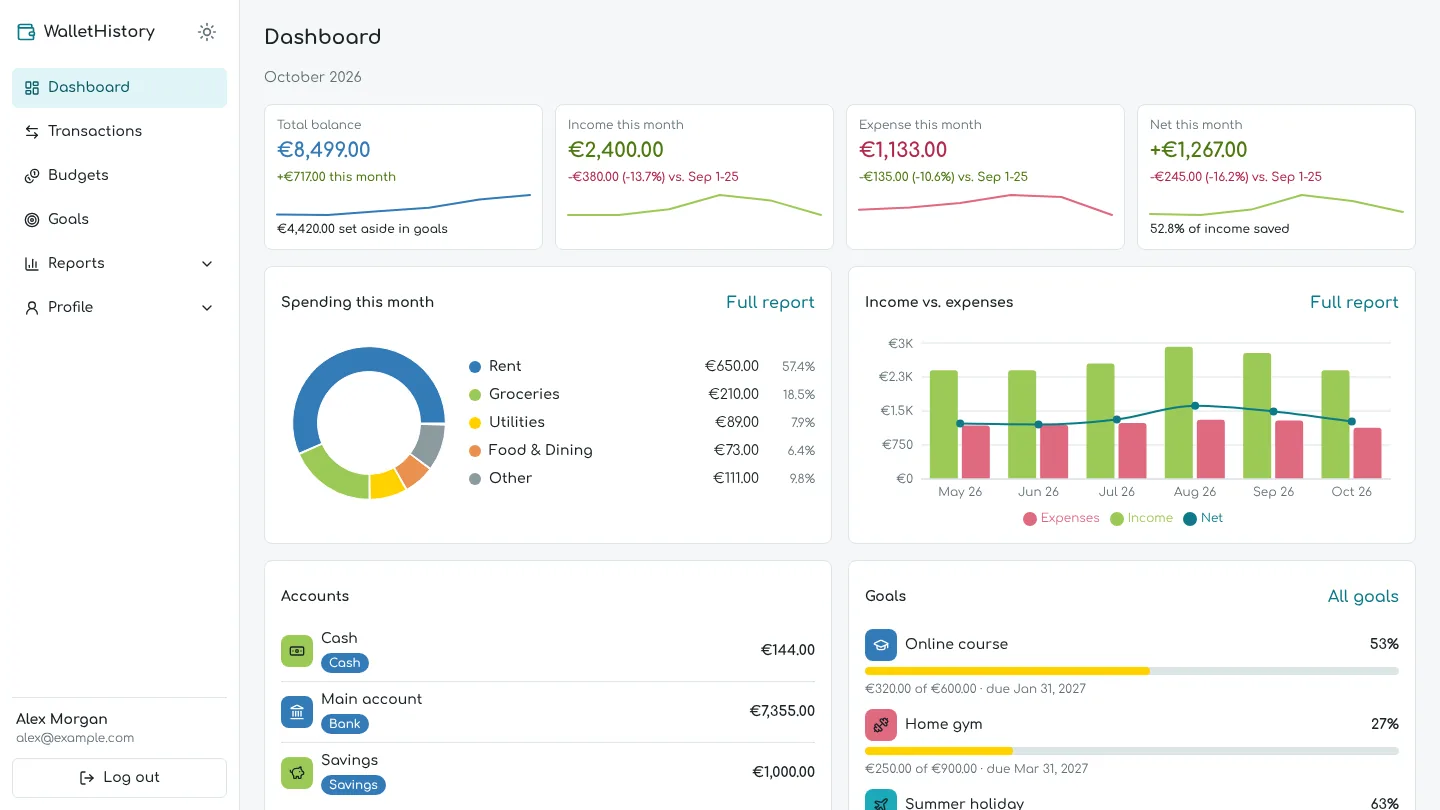The image size is (1440, 810).
Task: Toggle the Expenses series in chart legend
Action: click(x=1061, y=519)
